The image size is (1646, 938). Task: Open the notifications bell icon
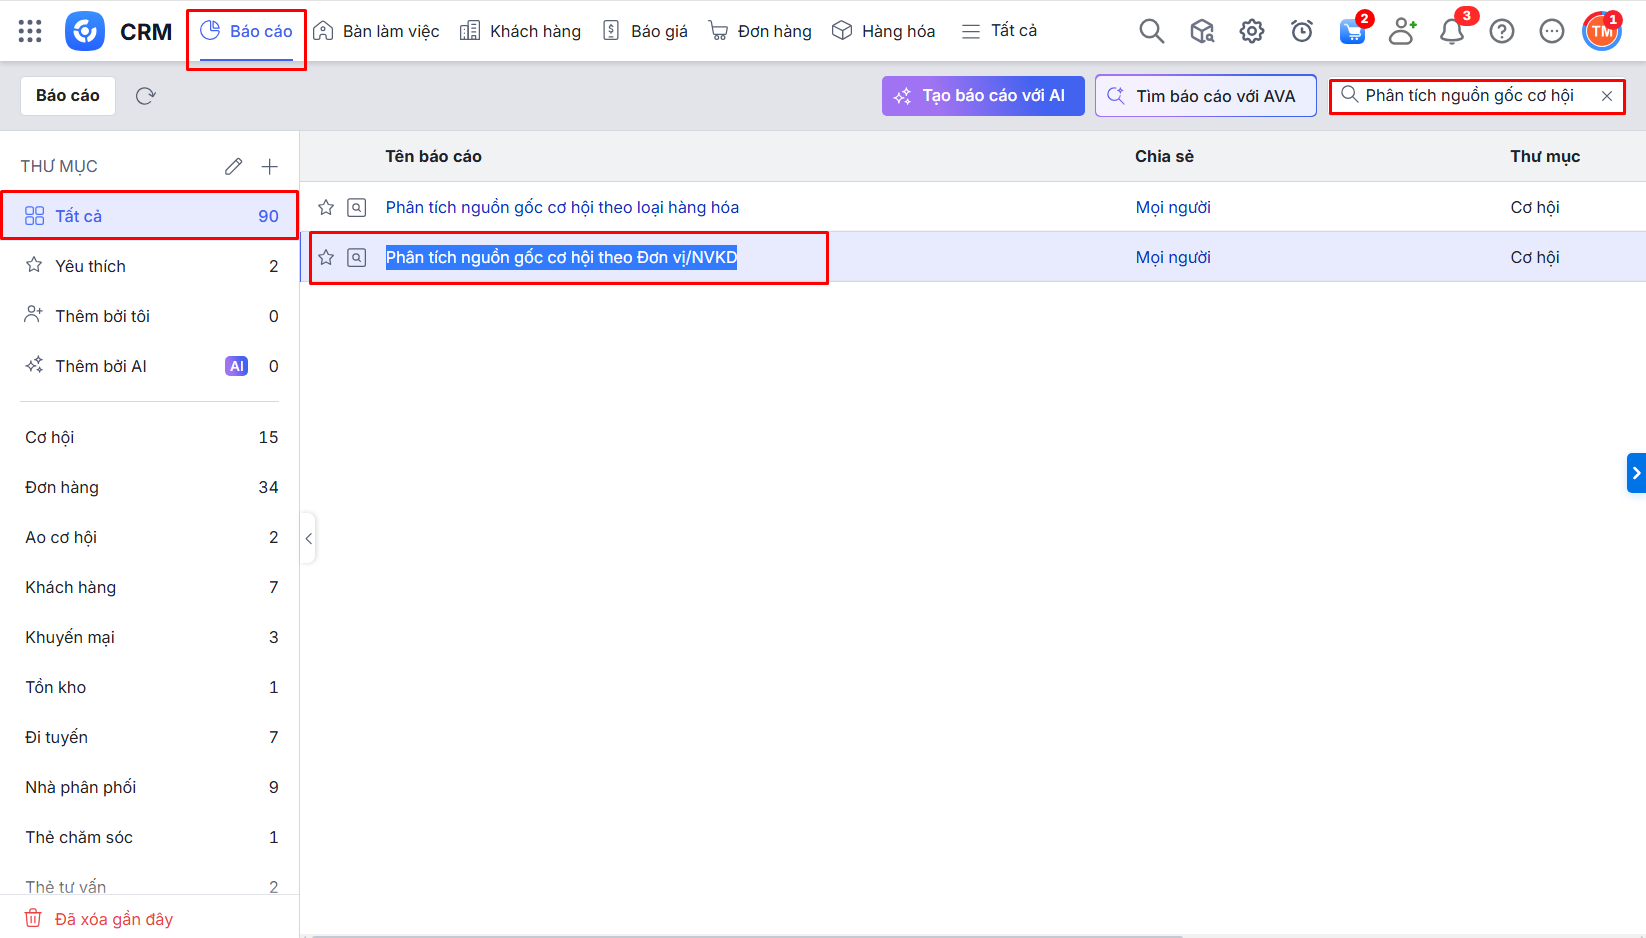[x=1451, y=32]
